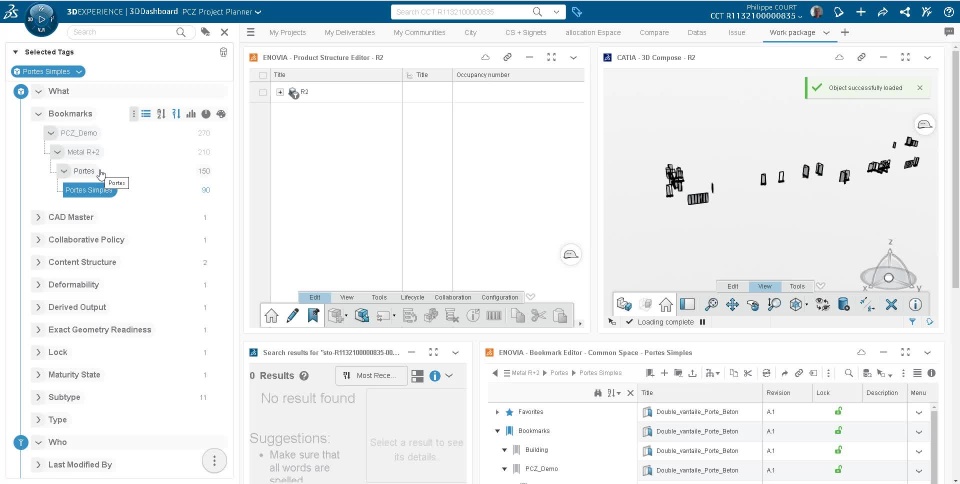The height and width of the screenshot is (484, 960).
Task: Click the tag panel Search field
Action: tap(125, 32)
